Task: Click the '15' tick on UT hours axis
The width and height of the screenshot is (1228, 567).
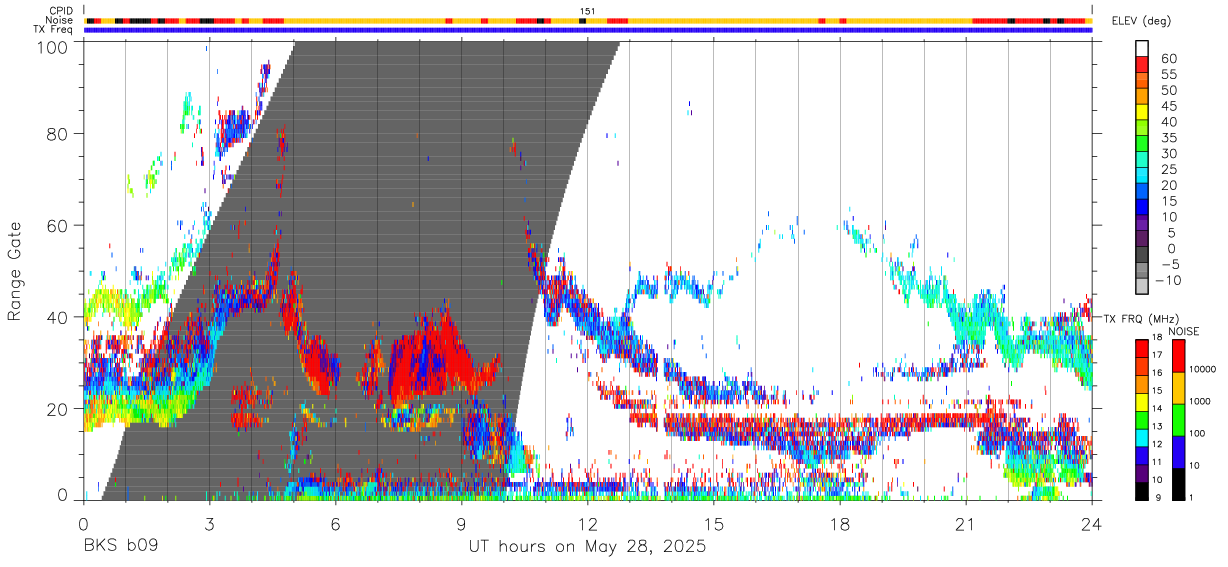Action: (714, 524)
